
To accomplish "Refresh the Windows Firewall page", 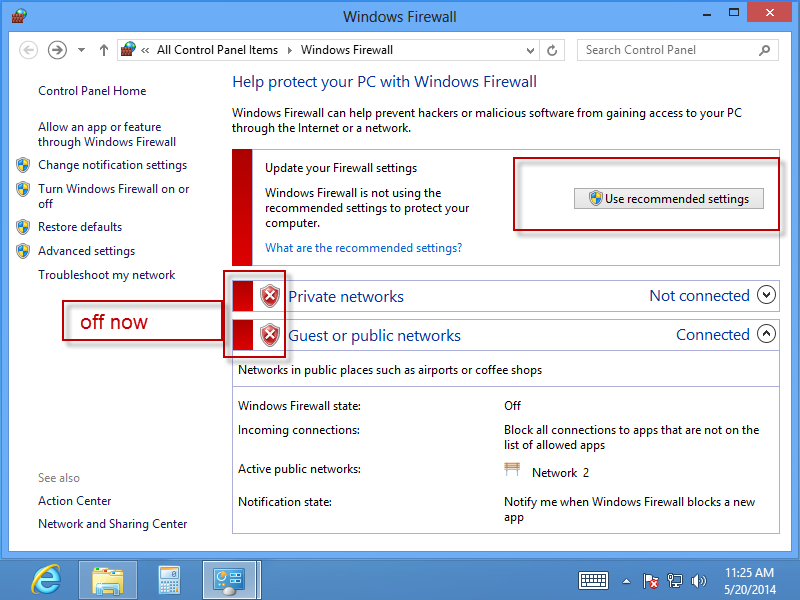I will (552, 51).
